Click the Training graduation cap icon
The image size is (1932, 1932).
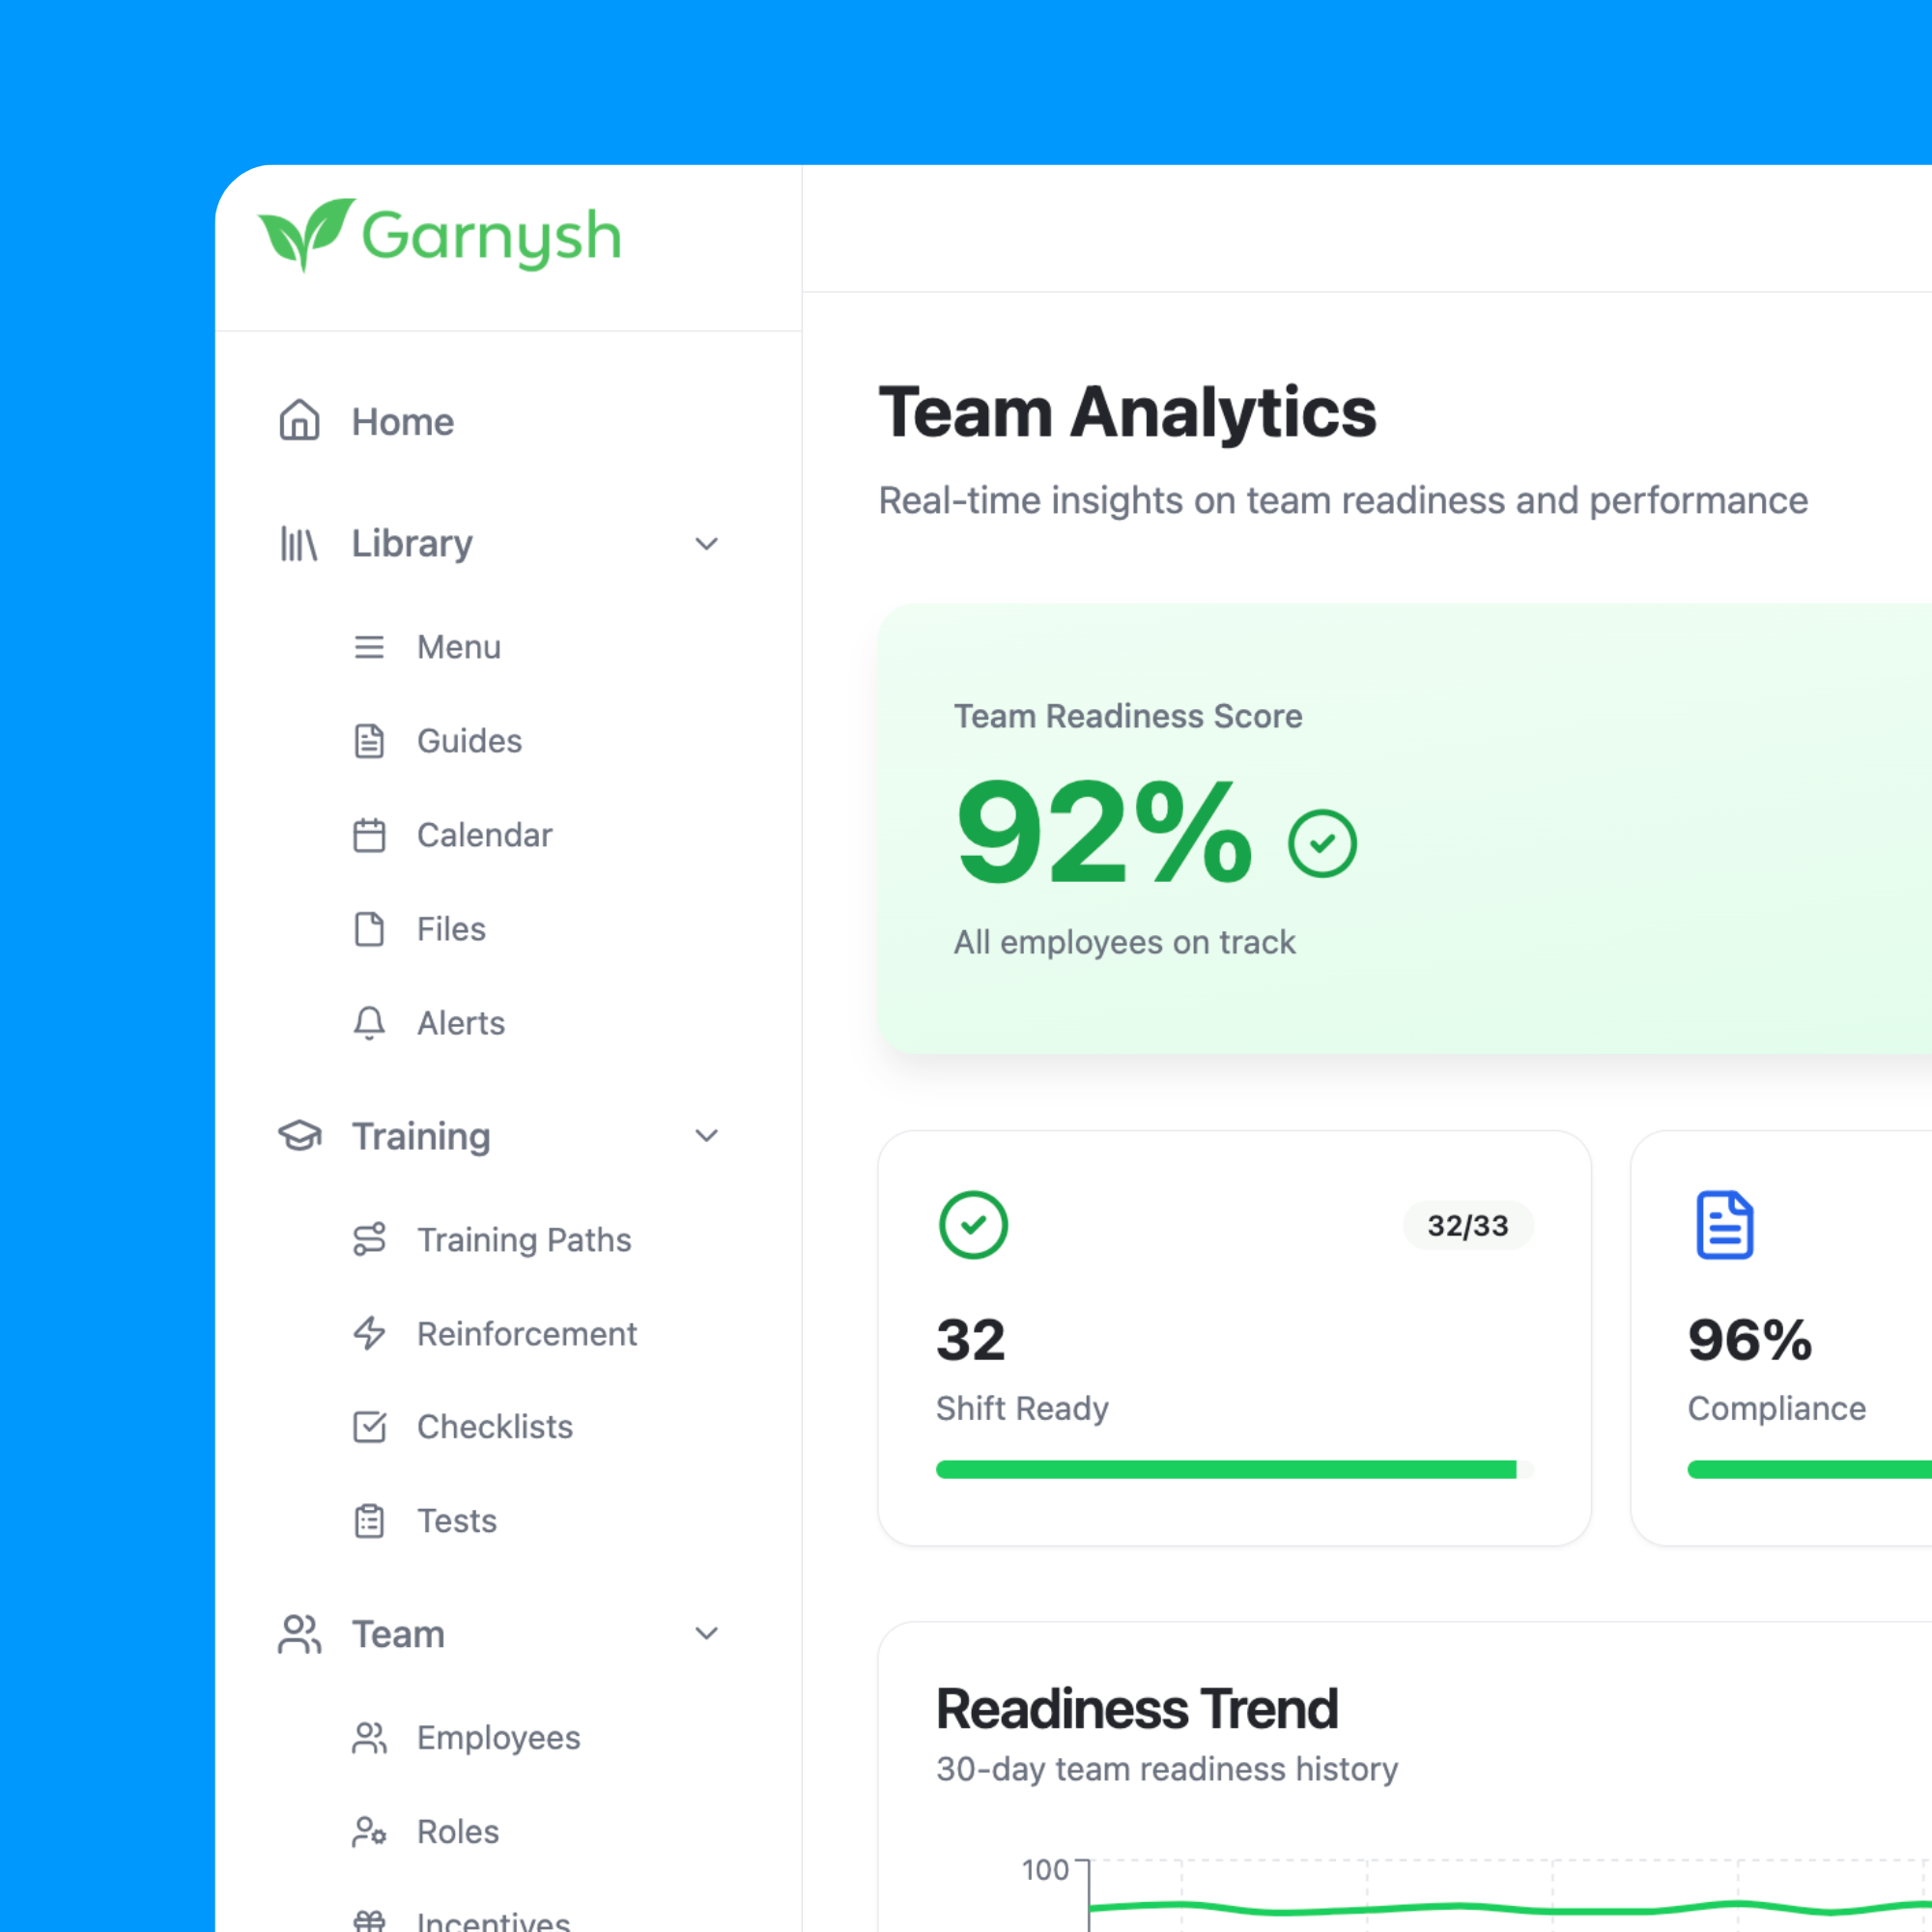299,1136
